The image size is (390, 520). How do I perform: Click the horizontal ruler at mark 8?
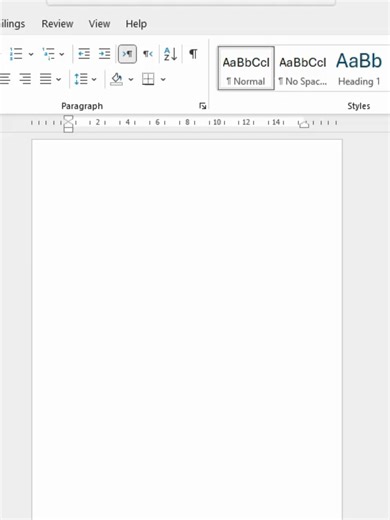pyautogui.click(x=187, y=122)
